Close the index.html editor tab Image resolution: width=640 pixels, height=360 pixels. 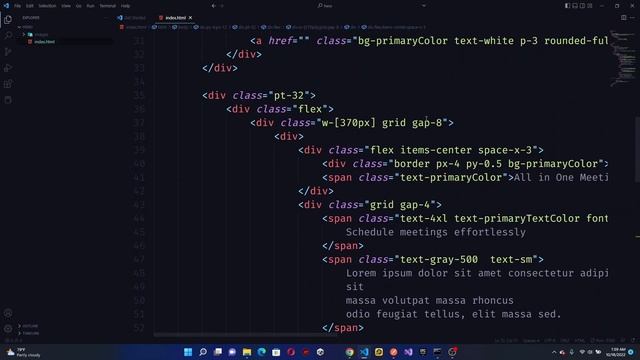(x=191, y=18)
